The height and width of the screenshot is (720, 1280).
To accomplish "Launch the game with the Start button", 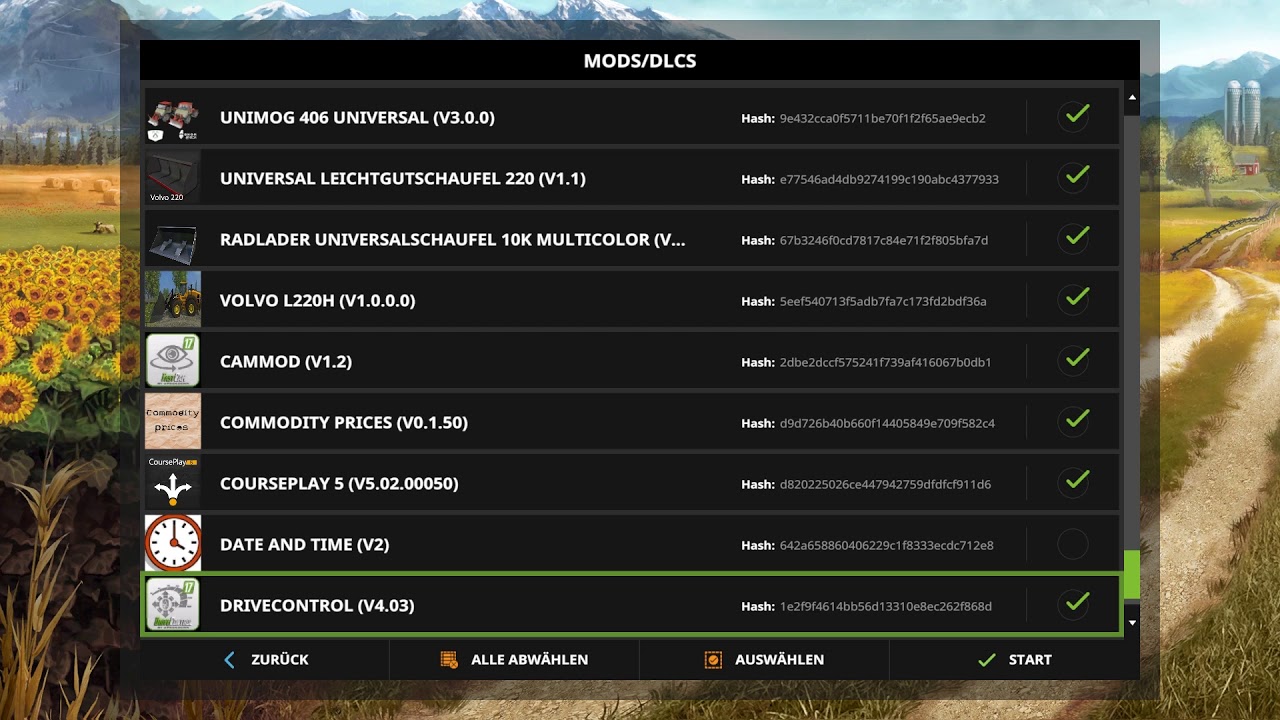I will pos(1014,660).
